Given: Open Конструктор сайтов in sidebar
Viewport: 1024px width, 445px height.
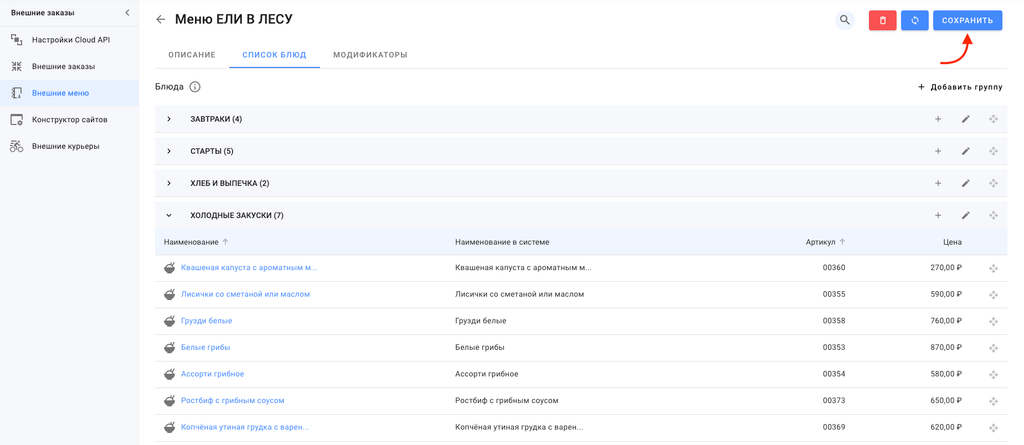Looking at the screenshot, I should tap(70, 120).
